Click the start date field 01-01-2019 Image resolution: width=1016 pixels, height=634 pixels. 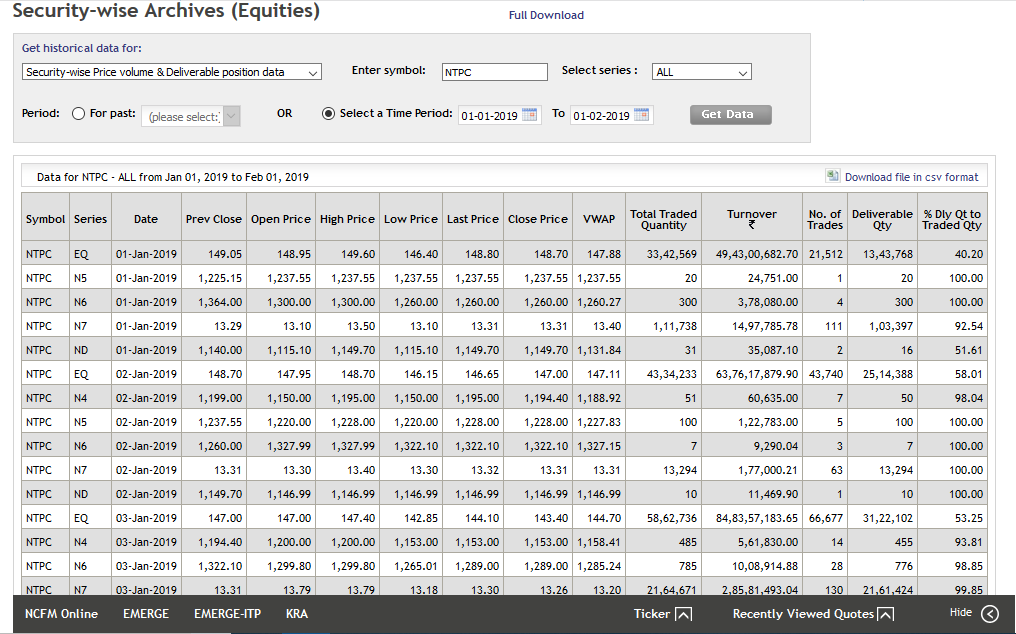click(x=489, y=116)
